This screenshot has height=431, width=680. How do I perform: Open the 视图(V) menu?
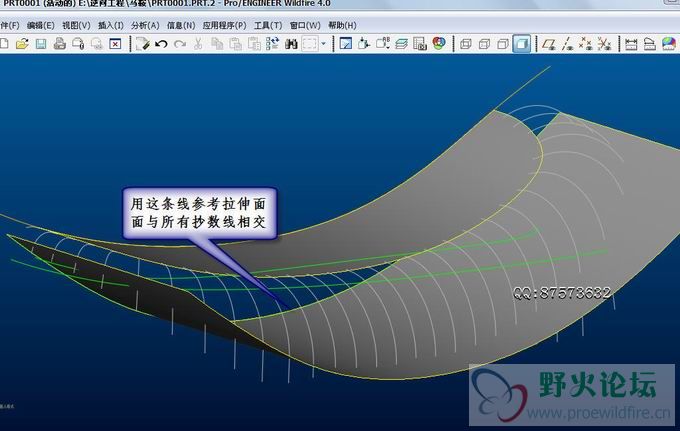pos(76,25)
